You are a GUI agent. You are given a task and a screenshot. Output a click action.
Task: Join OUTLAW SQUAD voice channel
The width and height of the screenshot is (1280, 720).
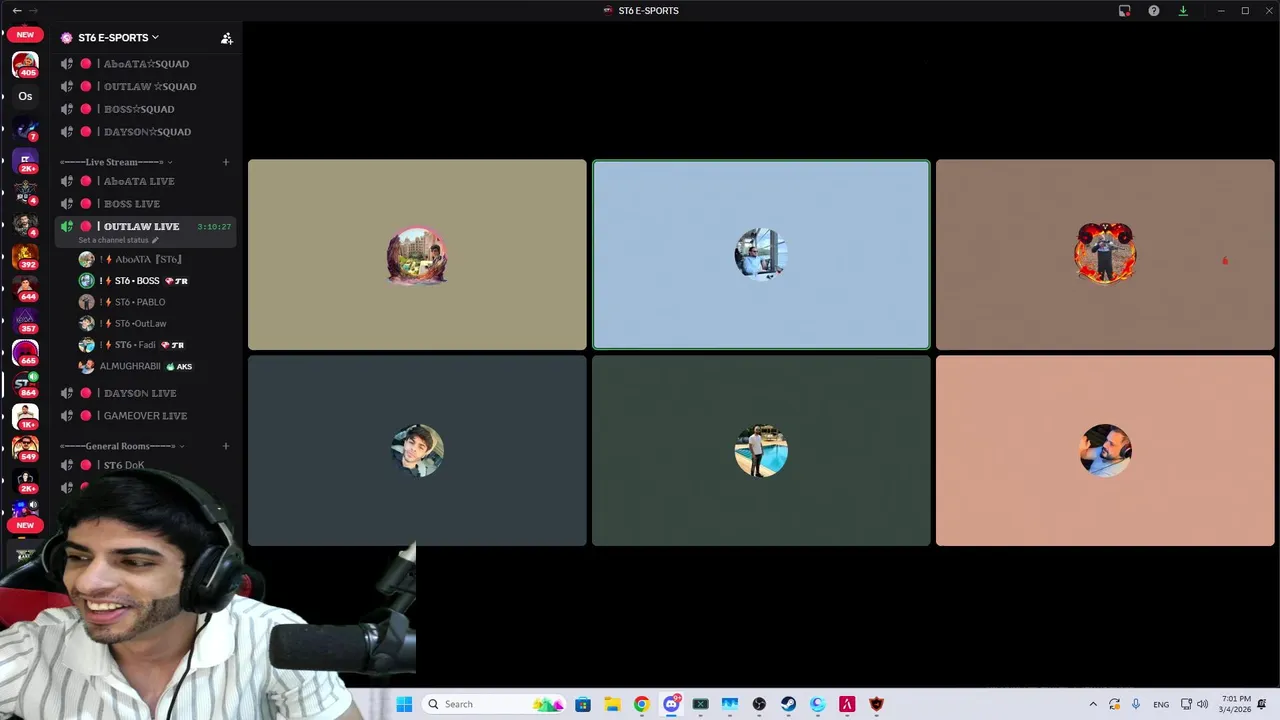tap(146, 87)
